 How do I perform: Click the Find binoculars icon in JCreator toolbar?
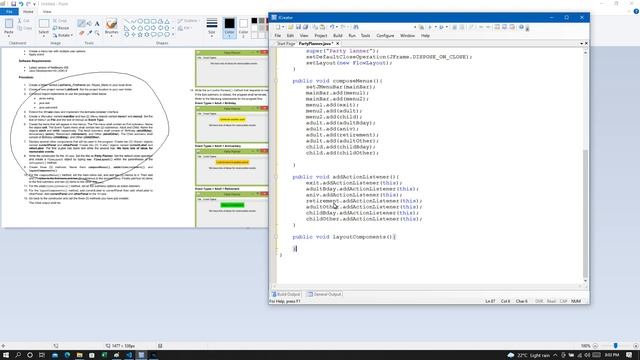point(356,27)
